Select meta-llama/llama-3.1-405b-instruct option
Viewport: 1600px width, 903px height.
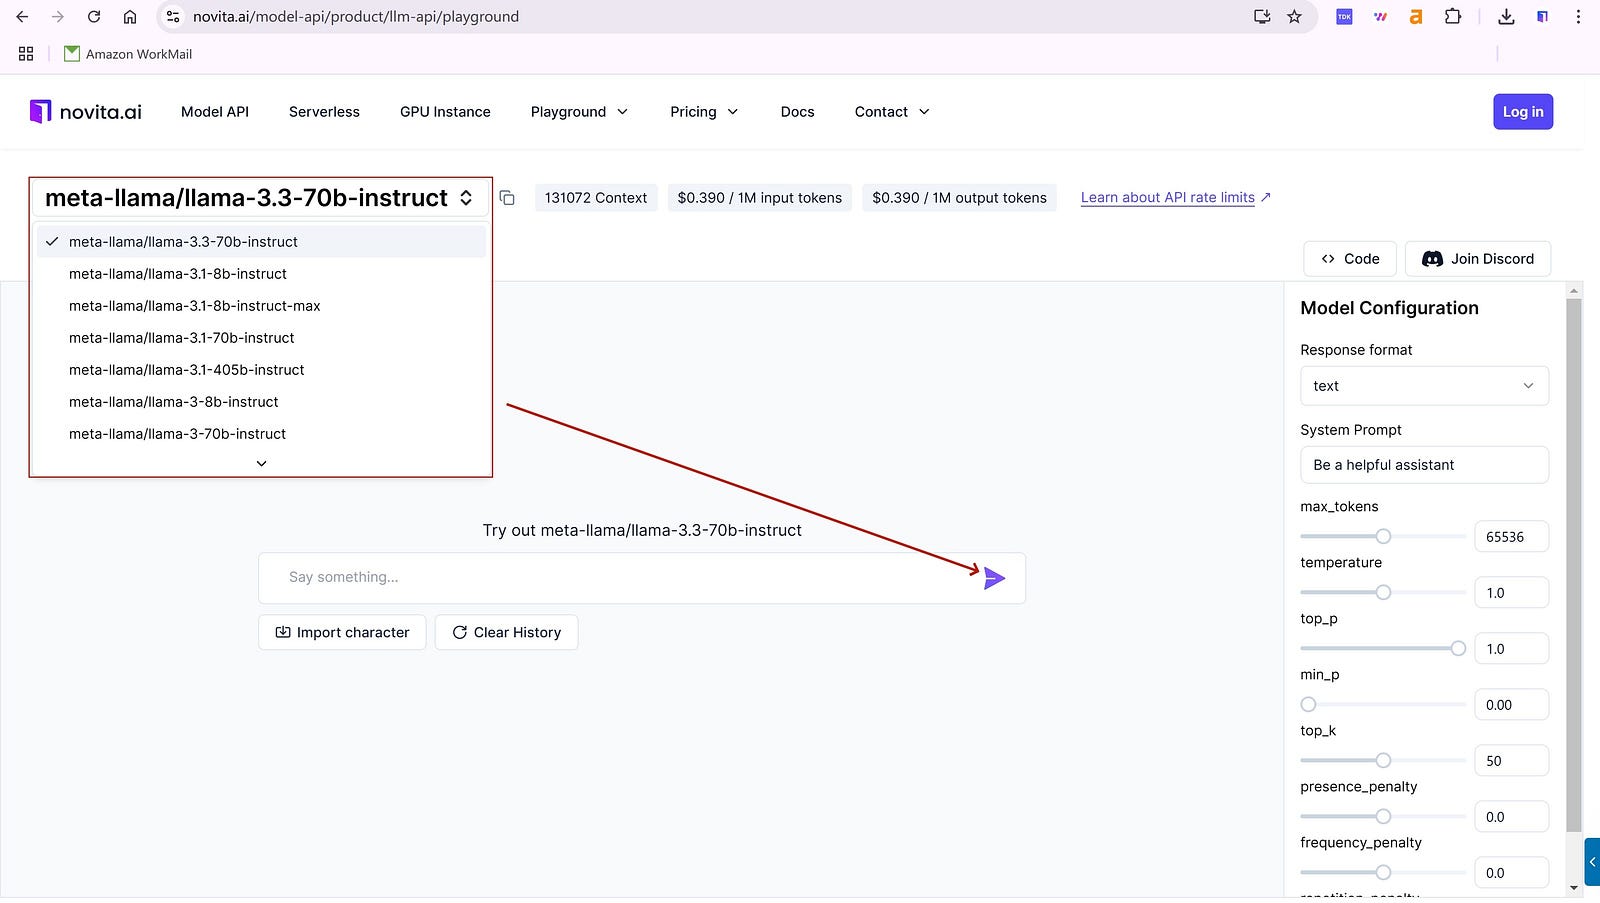click(x=261, y=370)
